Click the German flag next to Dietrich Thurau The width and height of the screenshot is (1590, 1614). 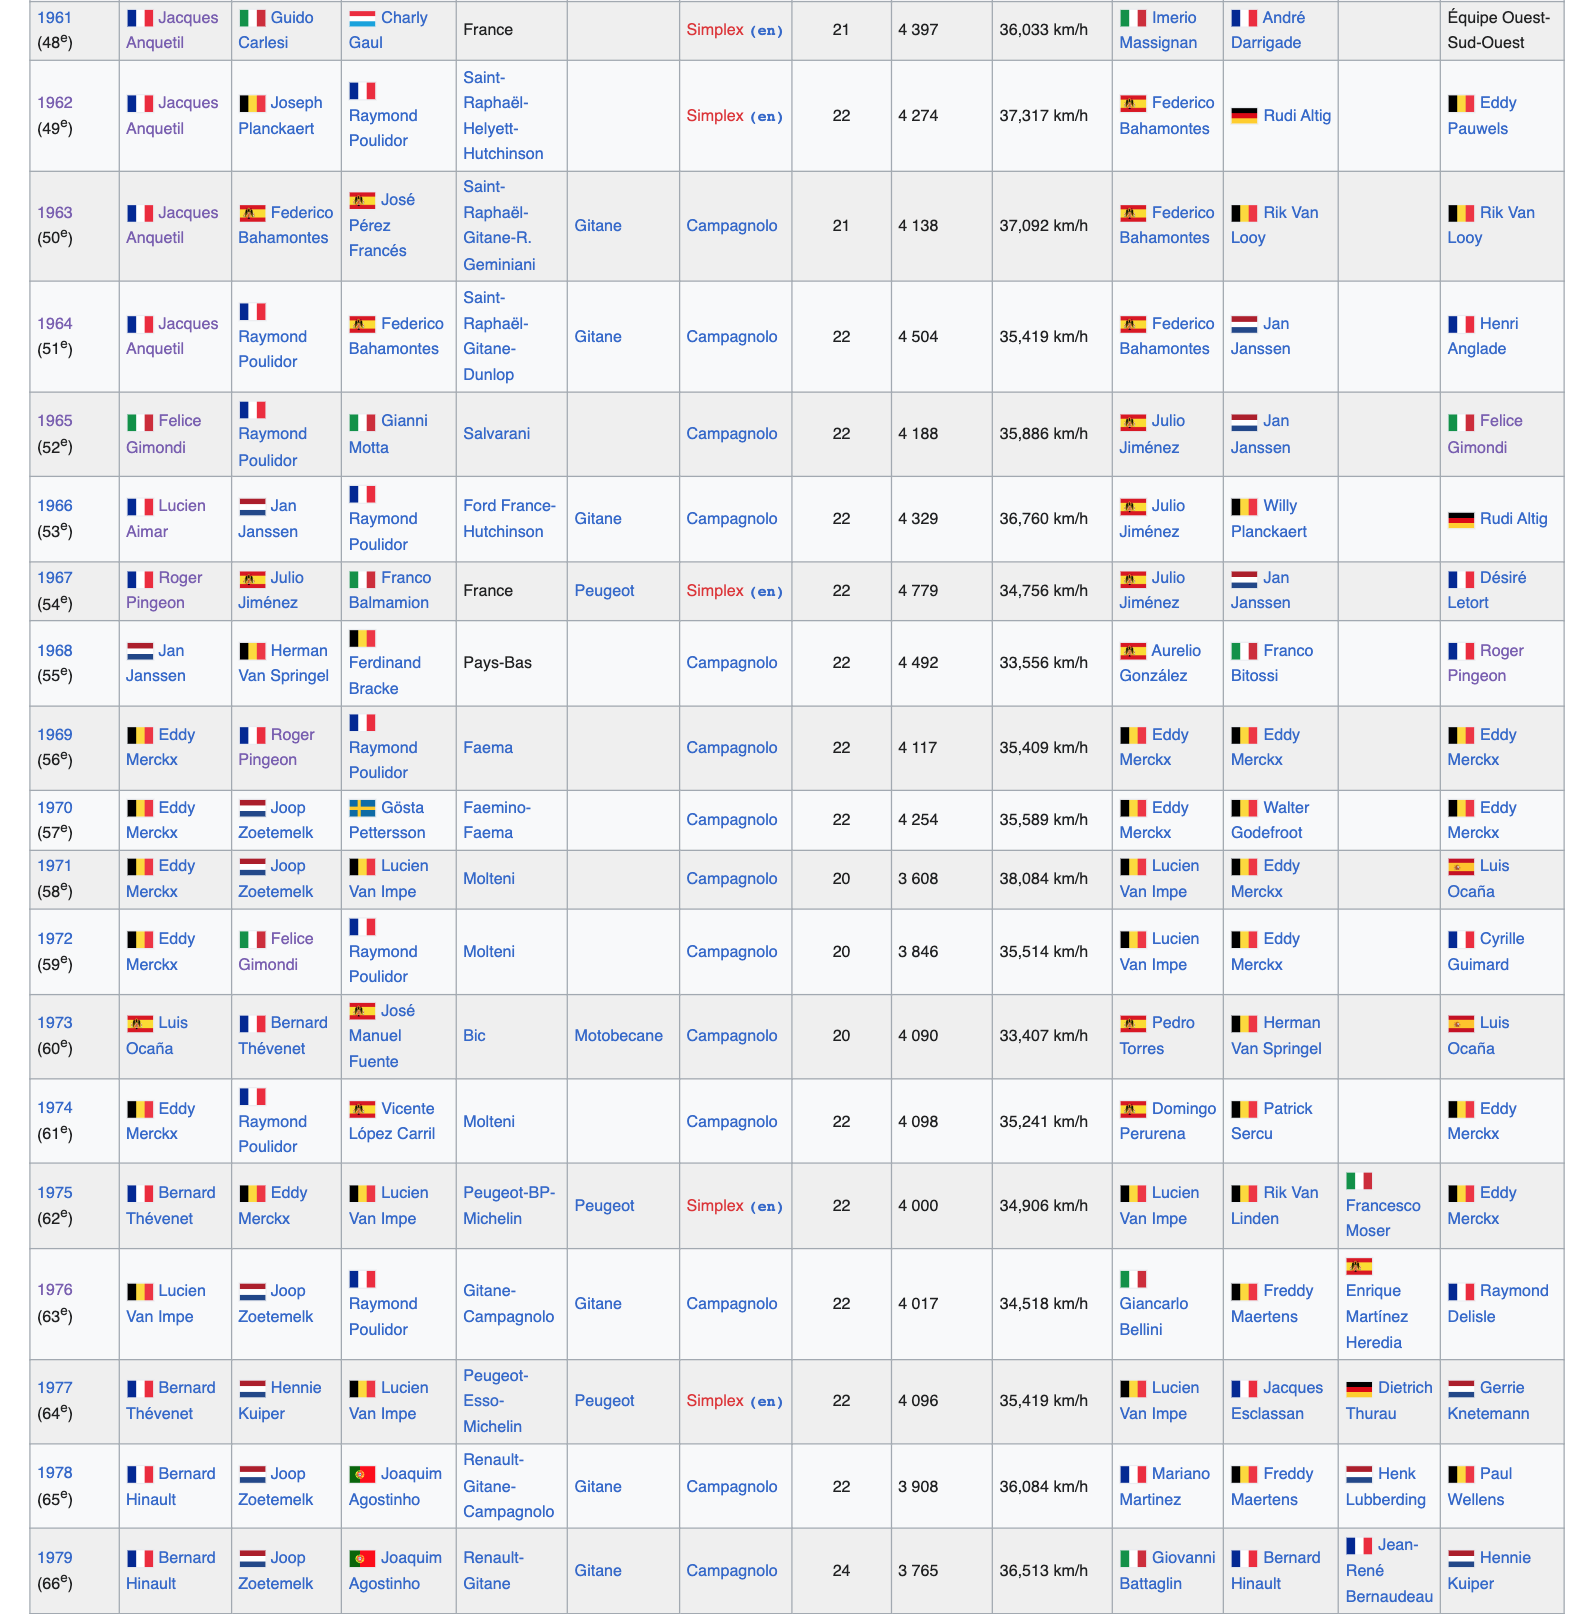tap(1359, 1388)
